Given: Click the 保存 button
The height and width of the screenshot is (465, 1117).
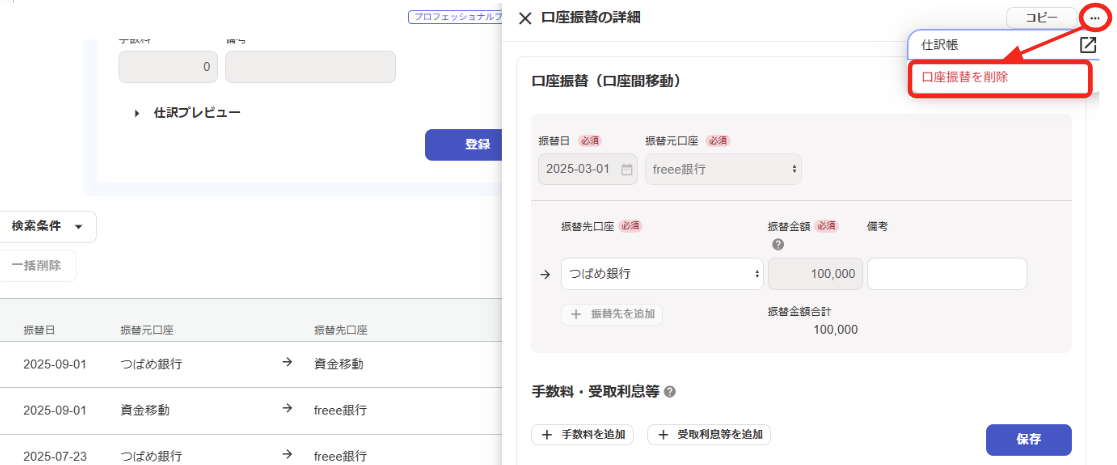Looking at the screenshot, I should [1028, 439].
